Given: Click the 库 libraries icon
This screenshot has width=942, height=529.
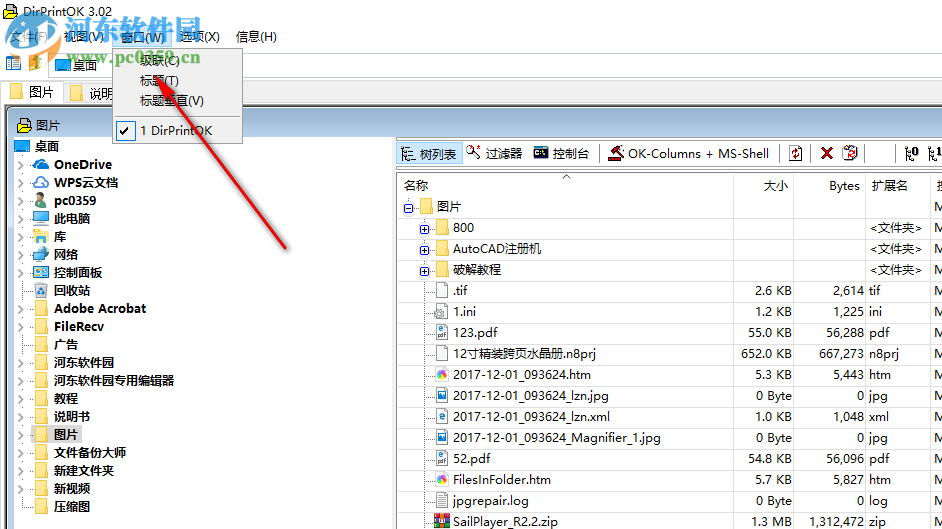Looking at the screenshot, I should pyautogui.click(x=41, y=236).
